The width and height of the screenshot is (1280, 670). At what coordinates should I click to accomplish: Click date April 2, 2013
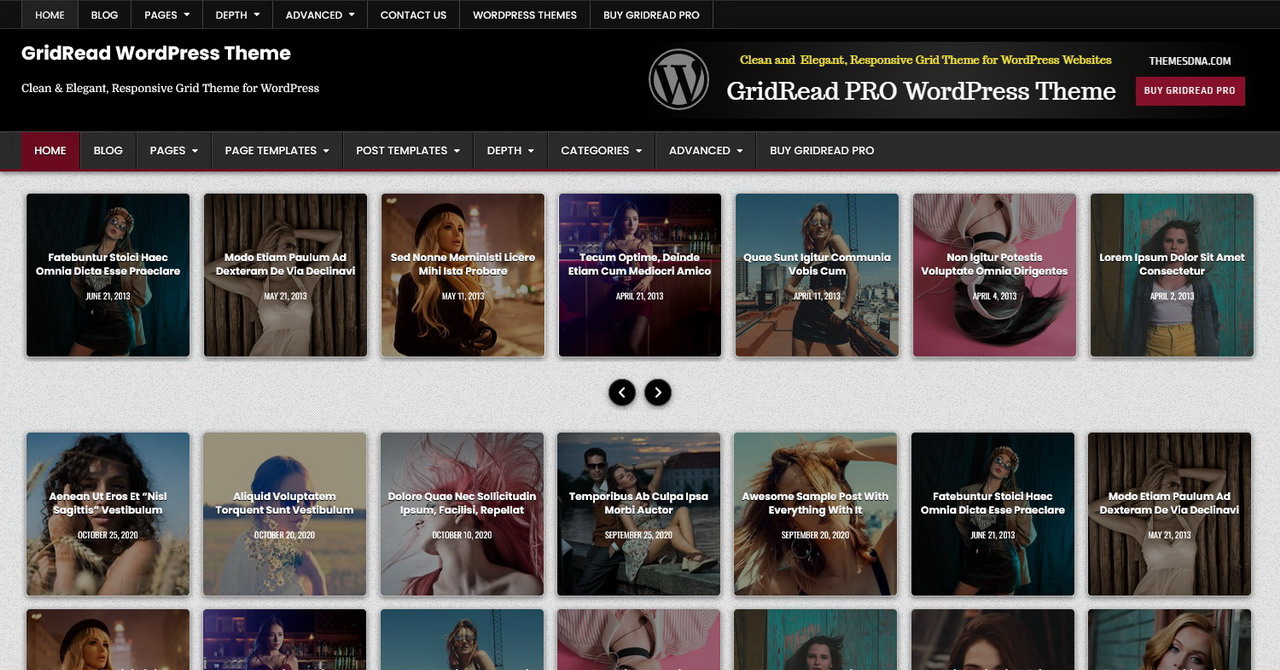click(1172, 296)
